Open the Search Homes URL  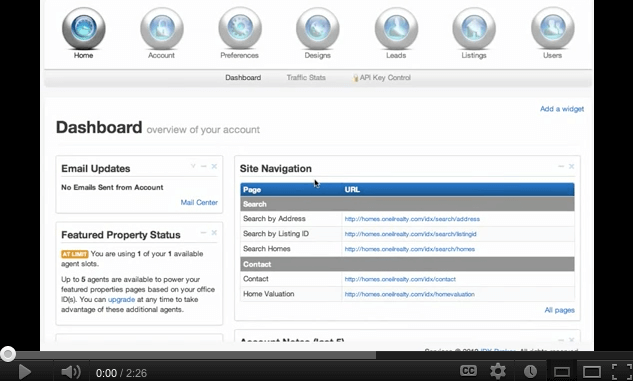coord(410,249)
